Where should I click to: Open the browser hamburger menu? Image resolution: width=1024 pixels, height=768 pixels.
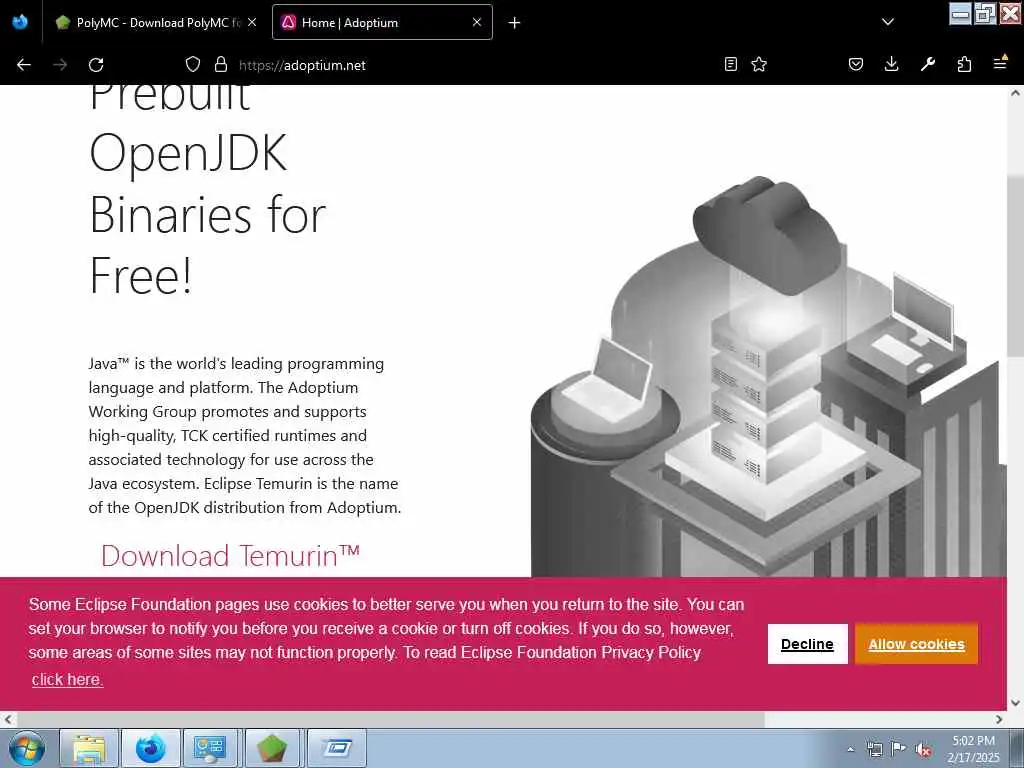point(1000,63)
